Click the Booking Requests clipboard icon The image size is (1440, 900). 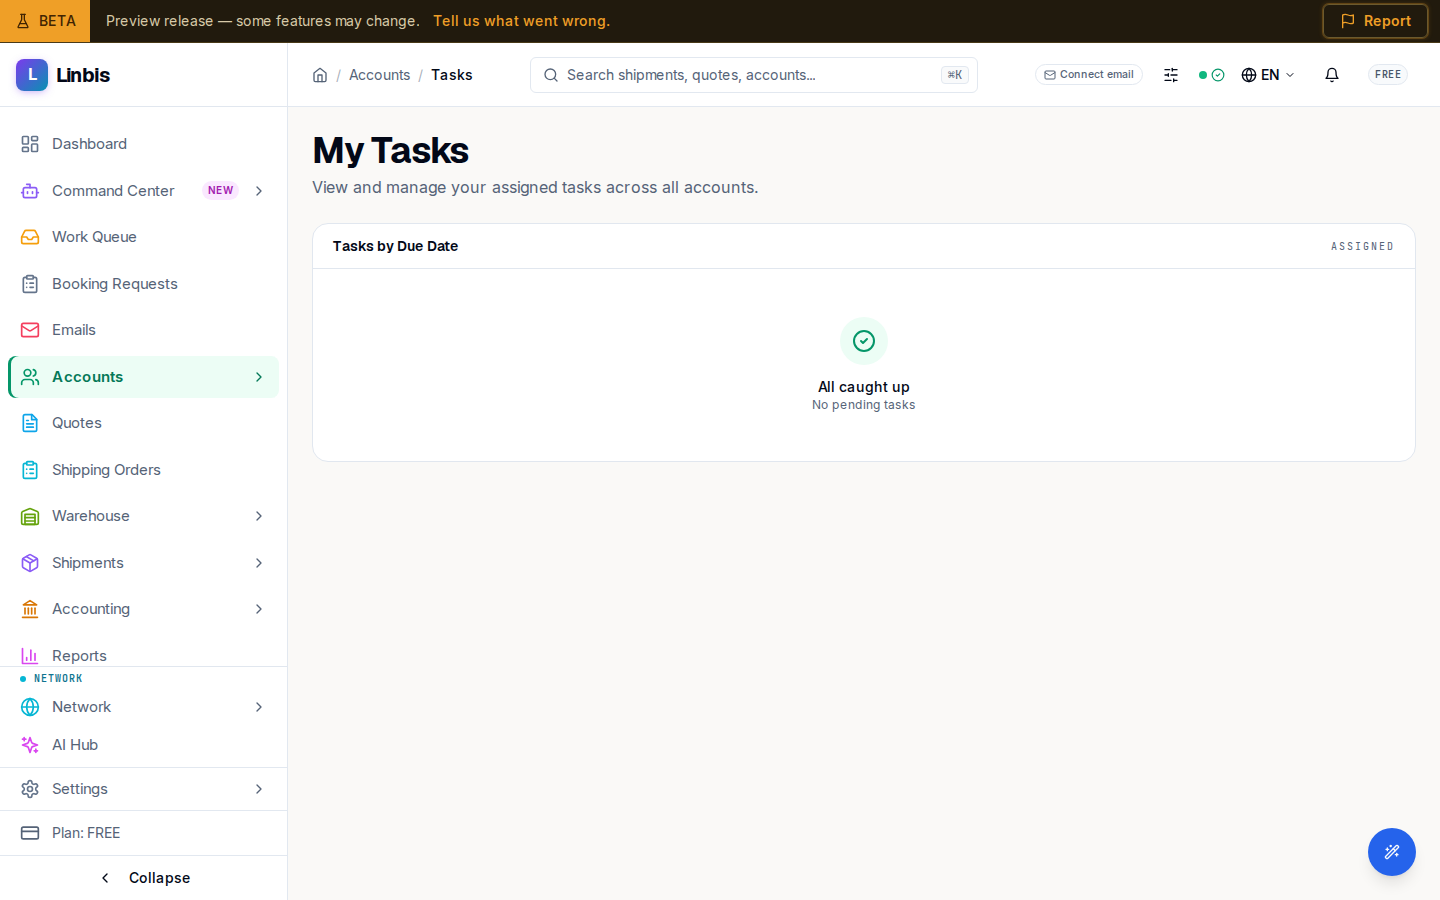(30, 284)
